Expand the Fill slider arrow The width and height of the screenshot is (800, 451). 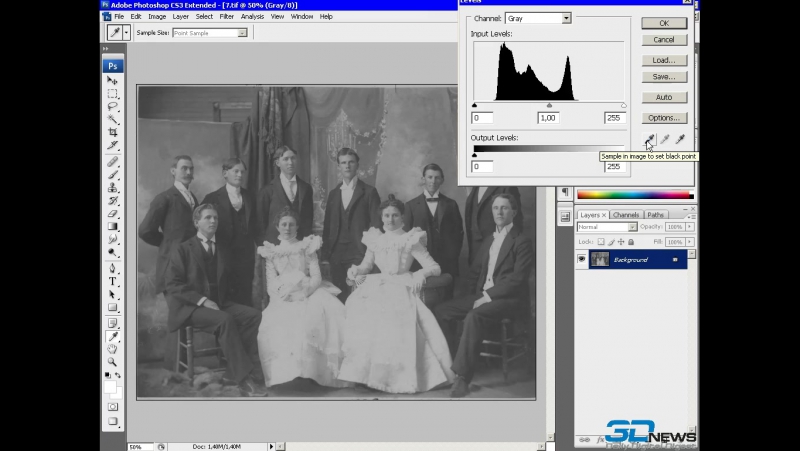[x=690, y=242]
